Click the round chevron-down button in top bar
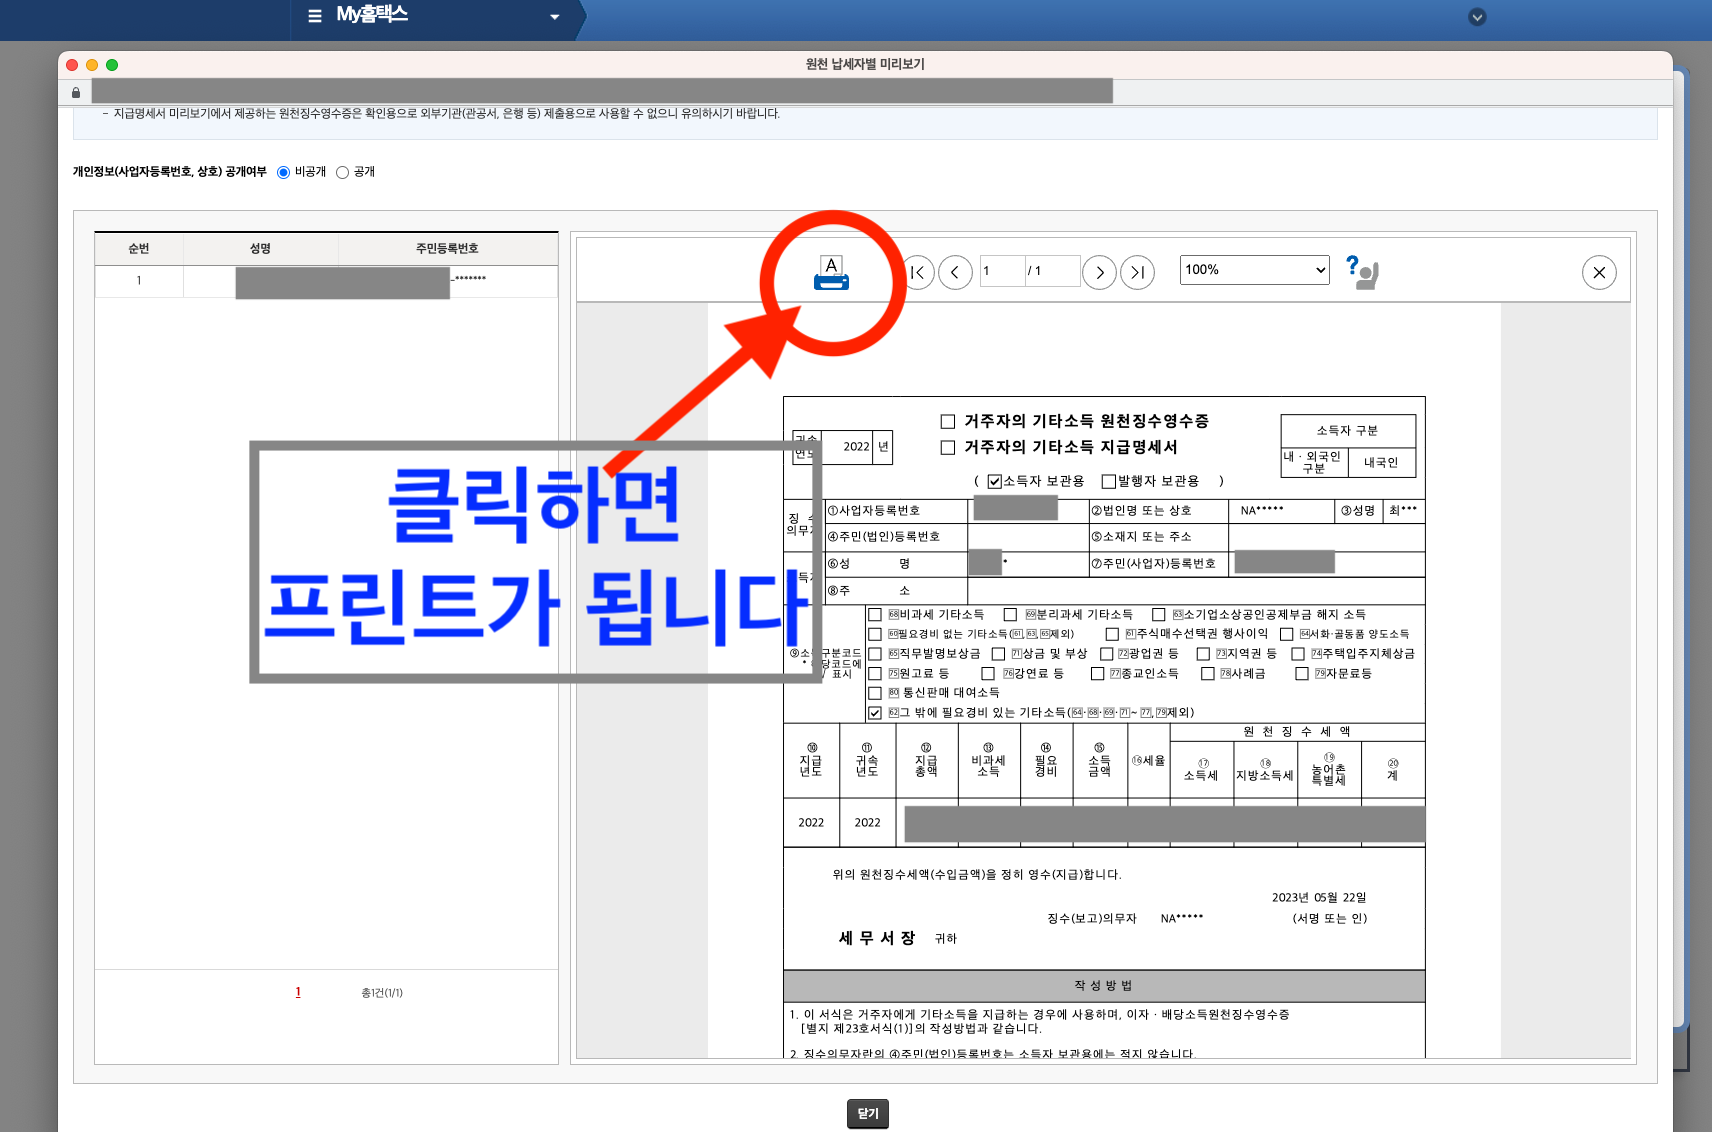 click(x=1477, y=17)
